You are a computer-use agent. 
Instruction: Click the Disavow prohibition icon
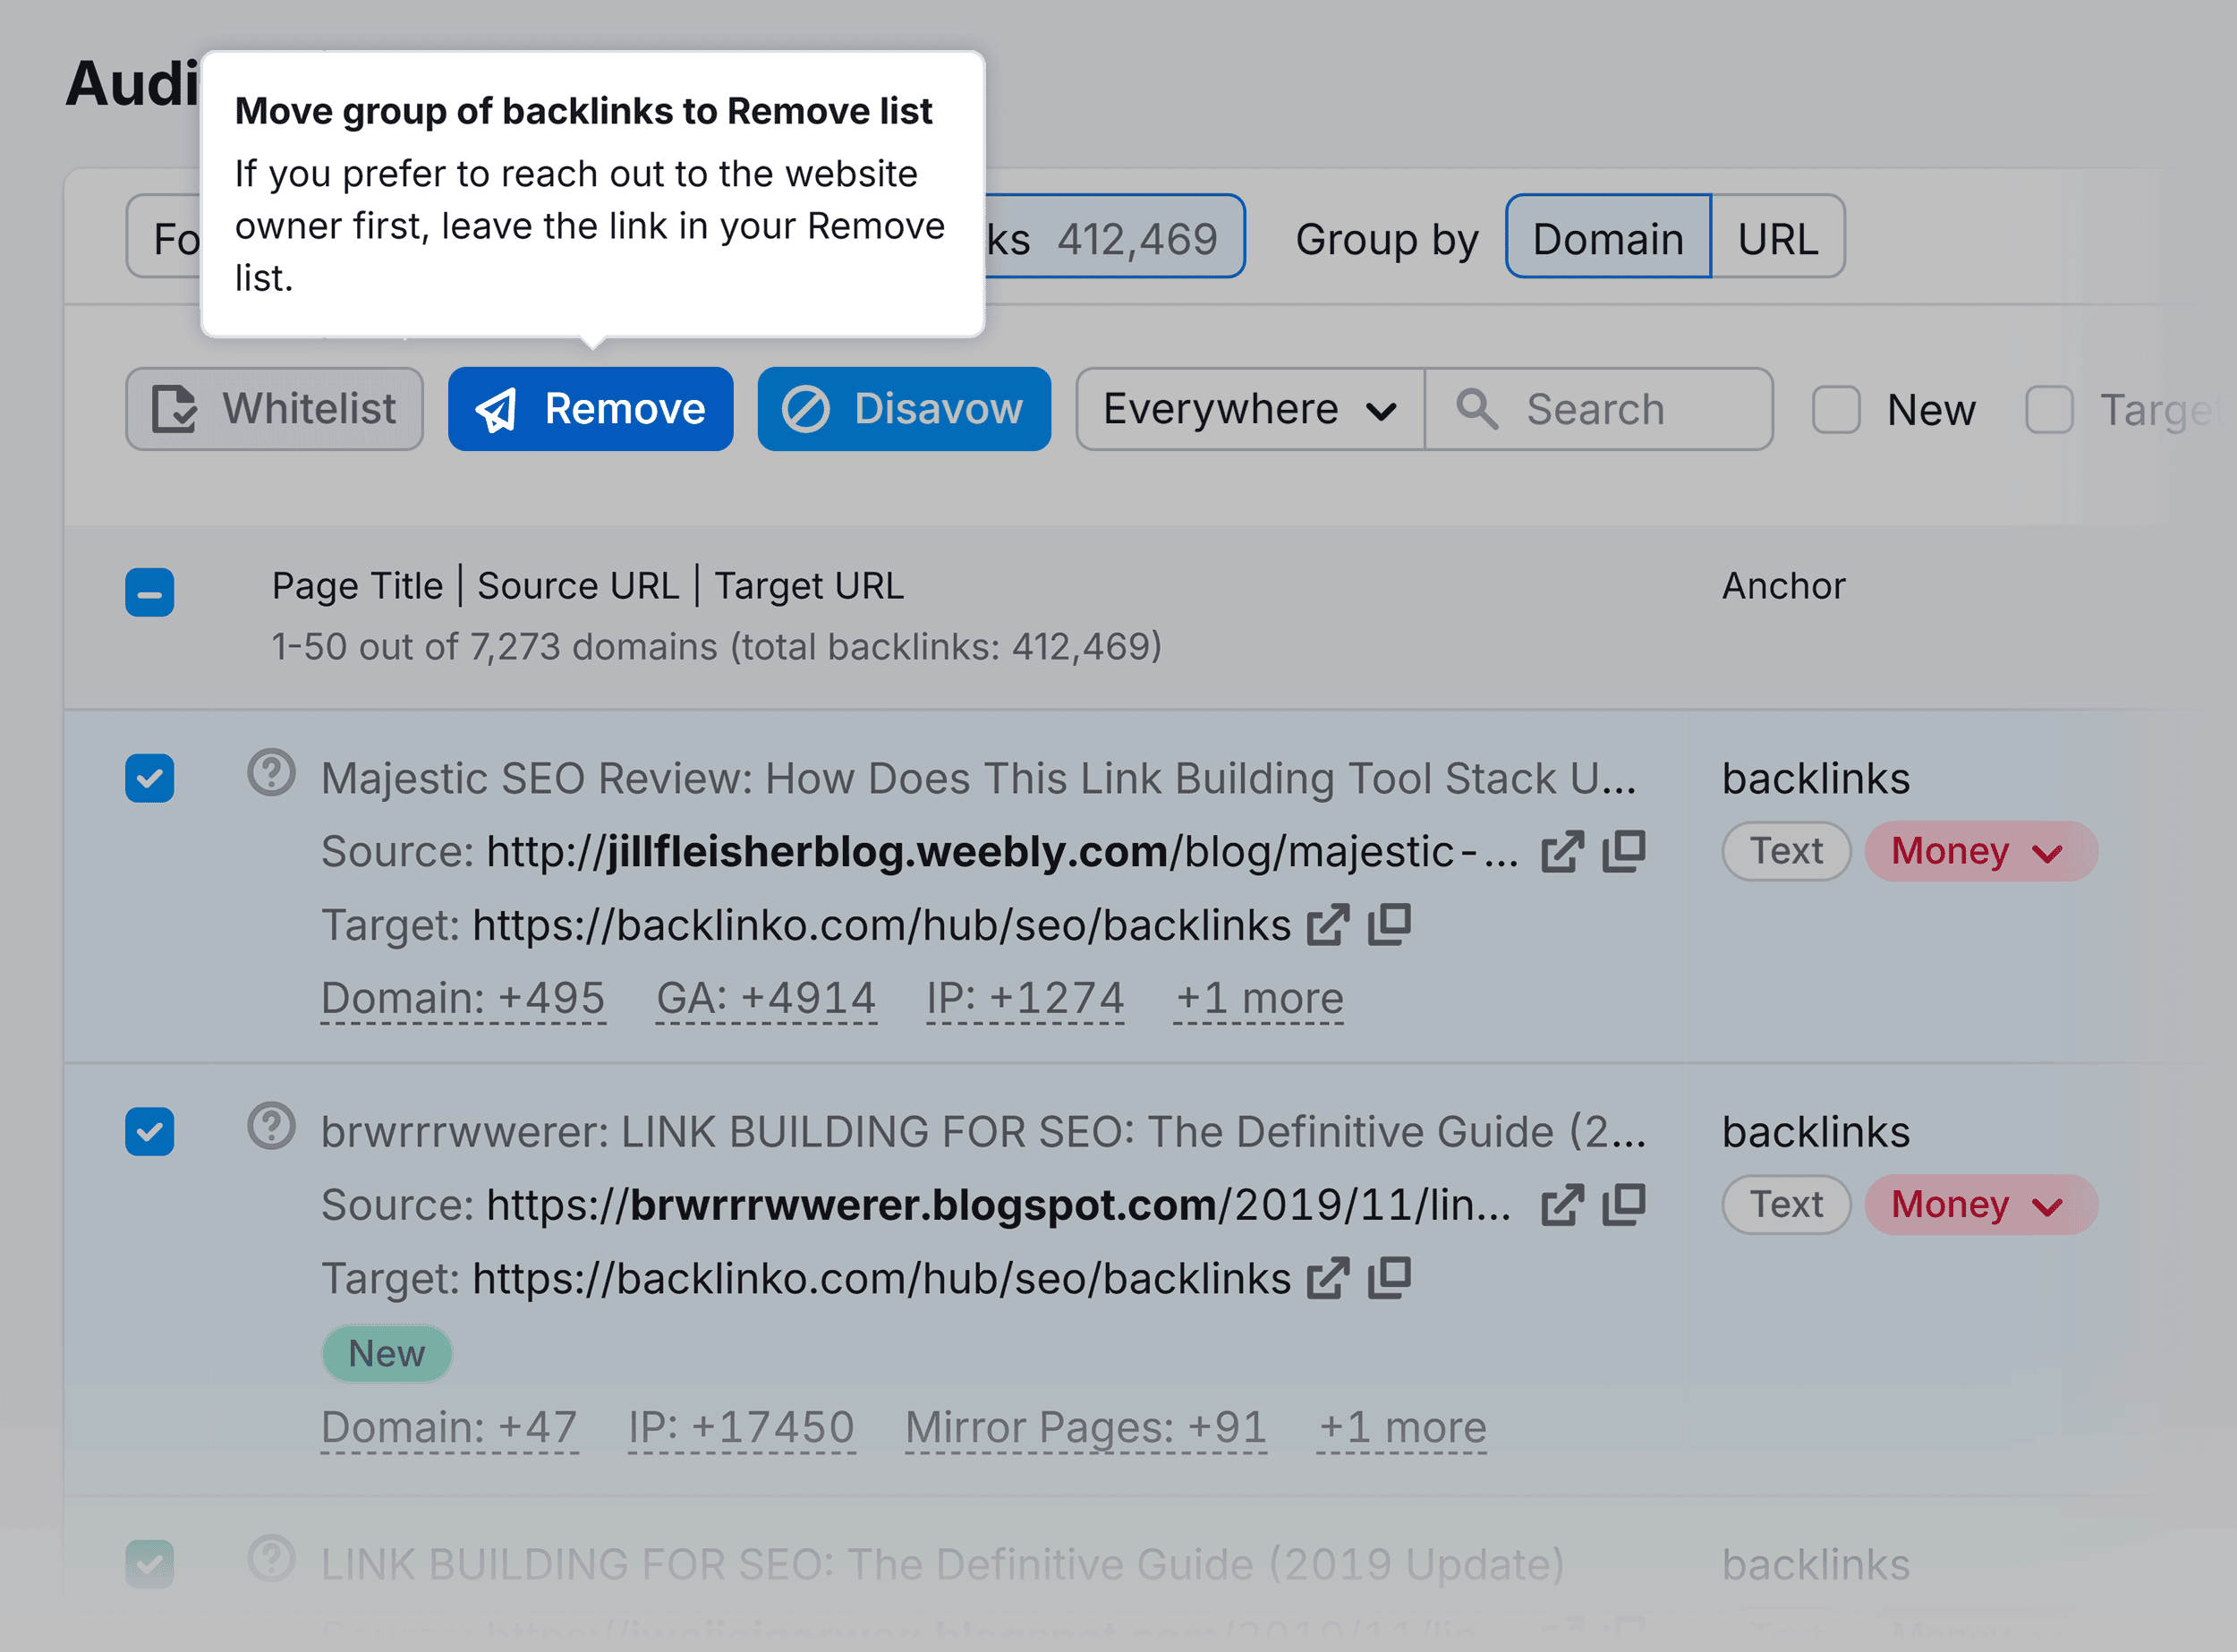click(x=808, y=408)
